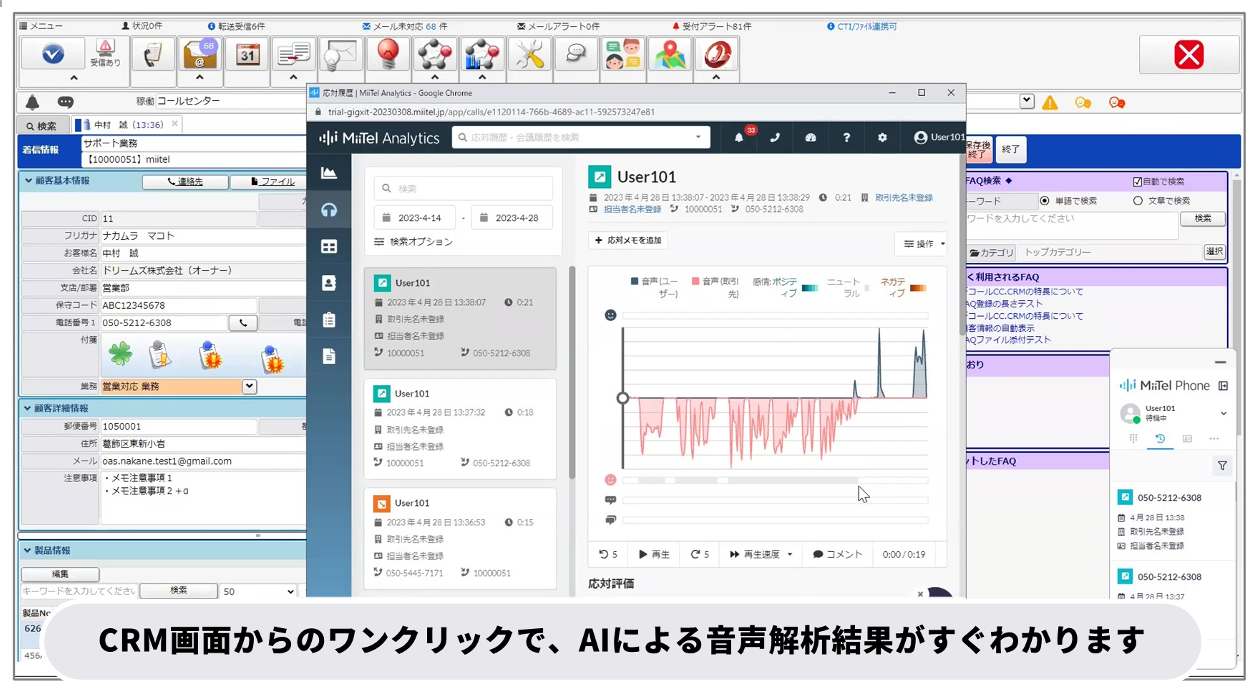Screen dimensions: 1258x692
Task: Open the MiiTel settings gear icon
Action: click(x=882, y=137)
